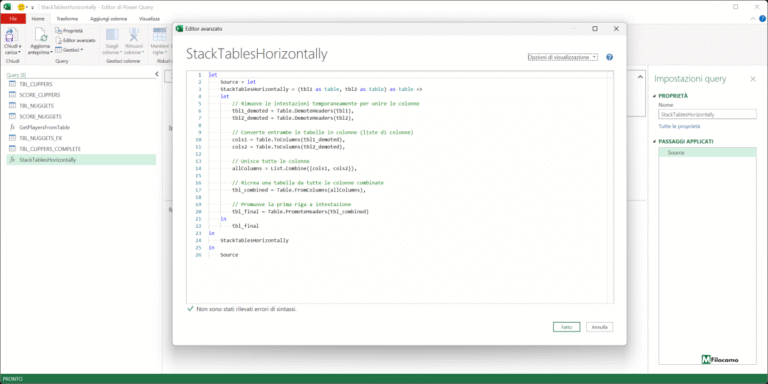Click code line 6 tbl1_demoted
The height and width of the screenshot is (384, 768).
(293, 111)
